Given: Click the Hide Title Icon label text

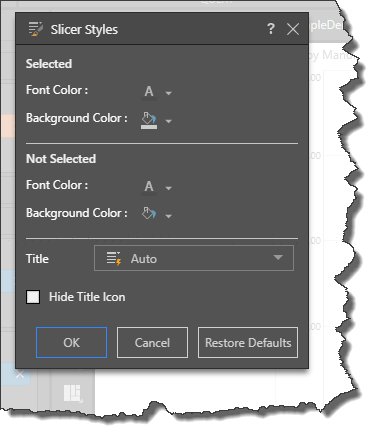Looking at the screenshot, I should 87,297.
